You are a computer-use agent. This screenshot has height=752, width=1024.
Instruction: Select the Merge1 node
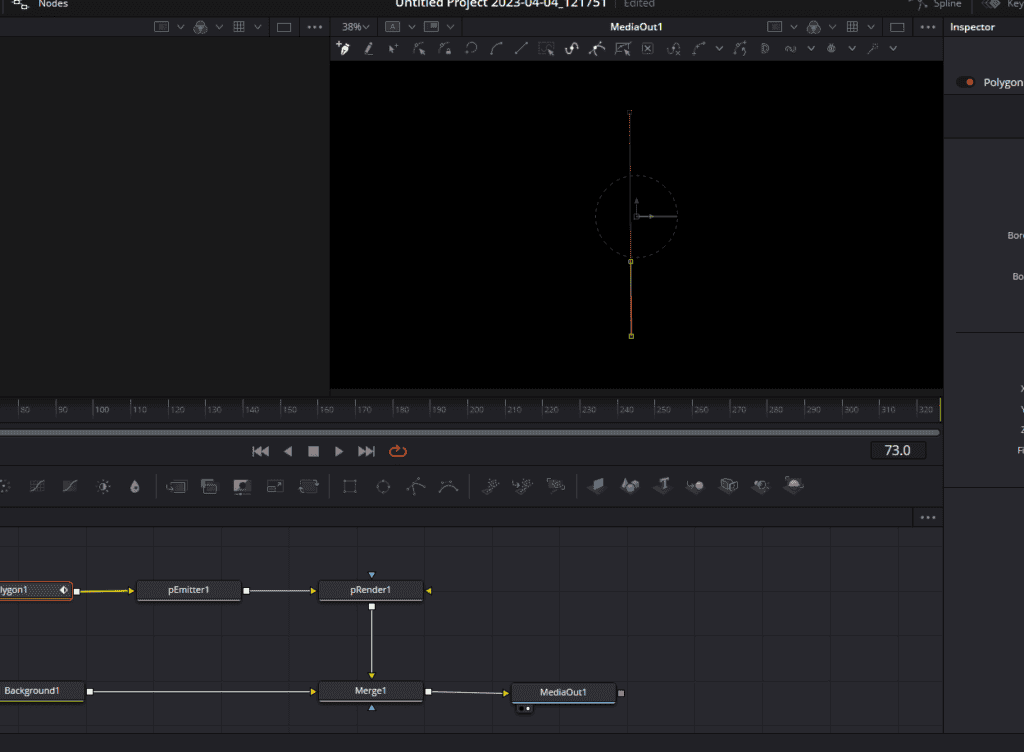(x=371, y=691)
